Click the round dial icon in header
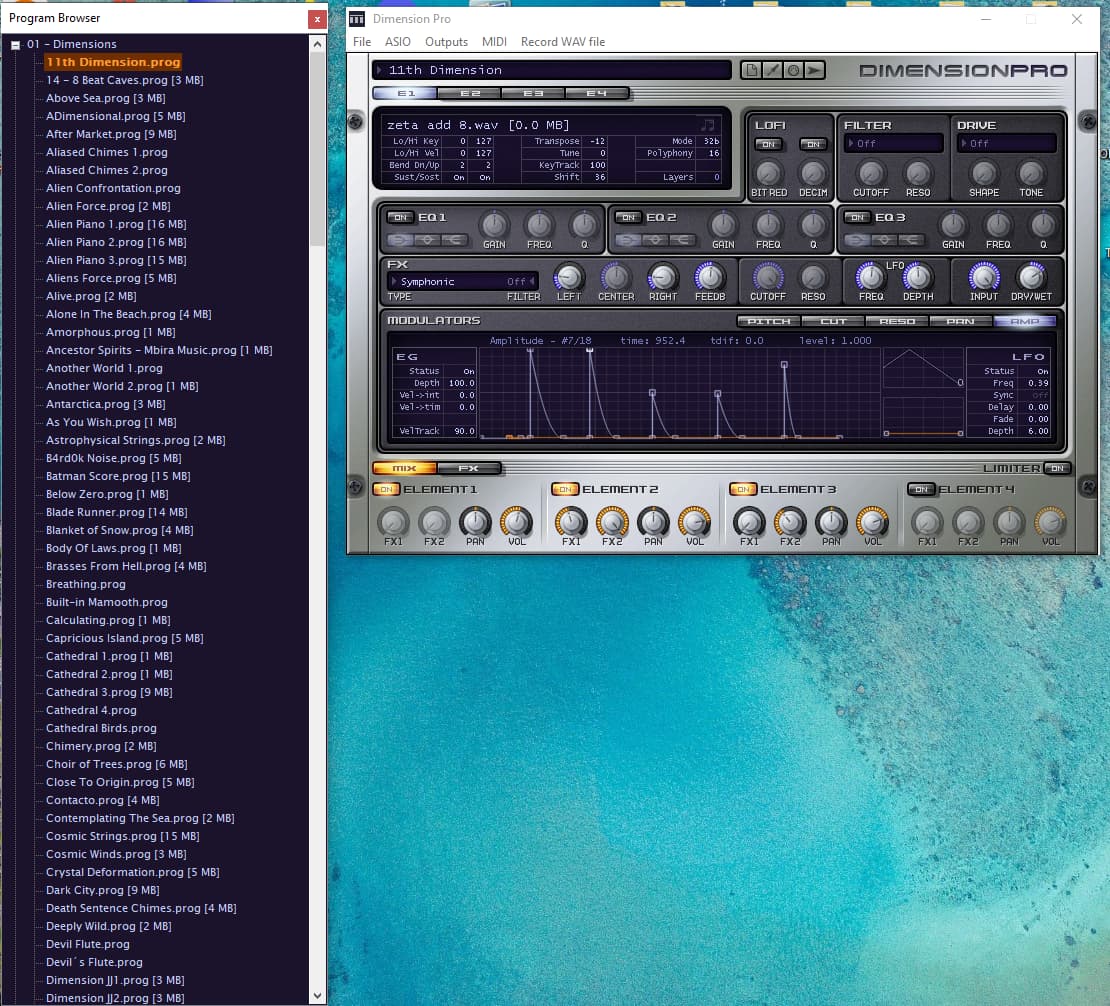Screen dimensions: 1110x1006 pos(794,70)
